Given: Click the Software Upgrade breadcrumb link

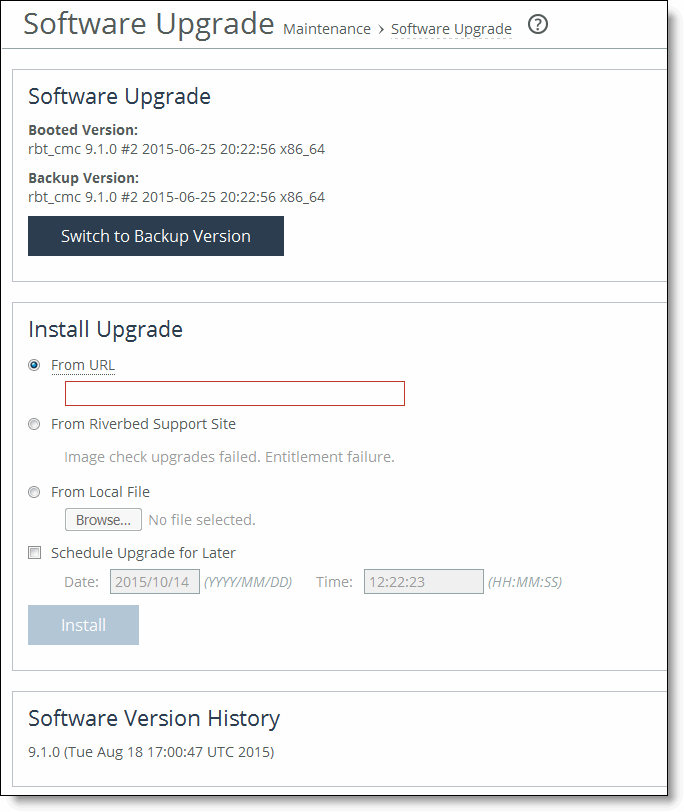Looking at the screenshot, I should [451, 29].
